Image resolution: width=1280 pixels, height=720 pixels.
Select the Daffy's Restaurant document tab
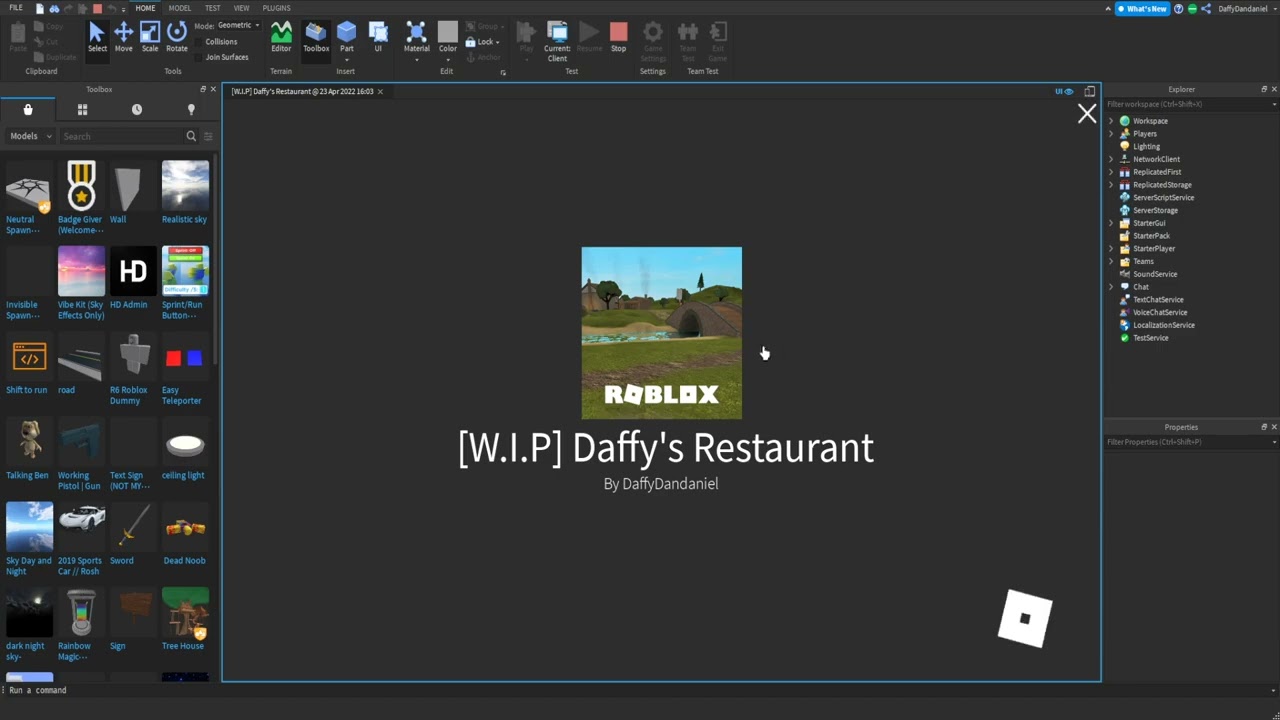pos(307,91)
